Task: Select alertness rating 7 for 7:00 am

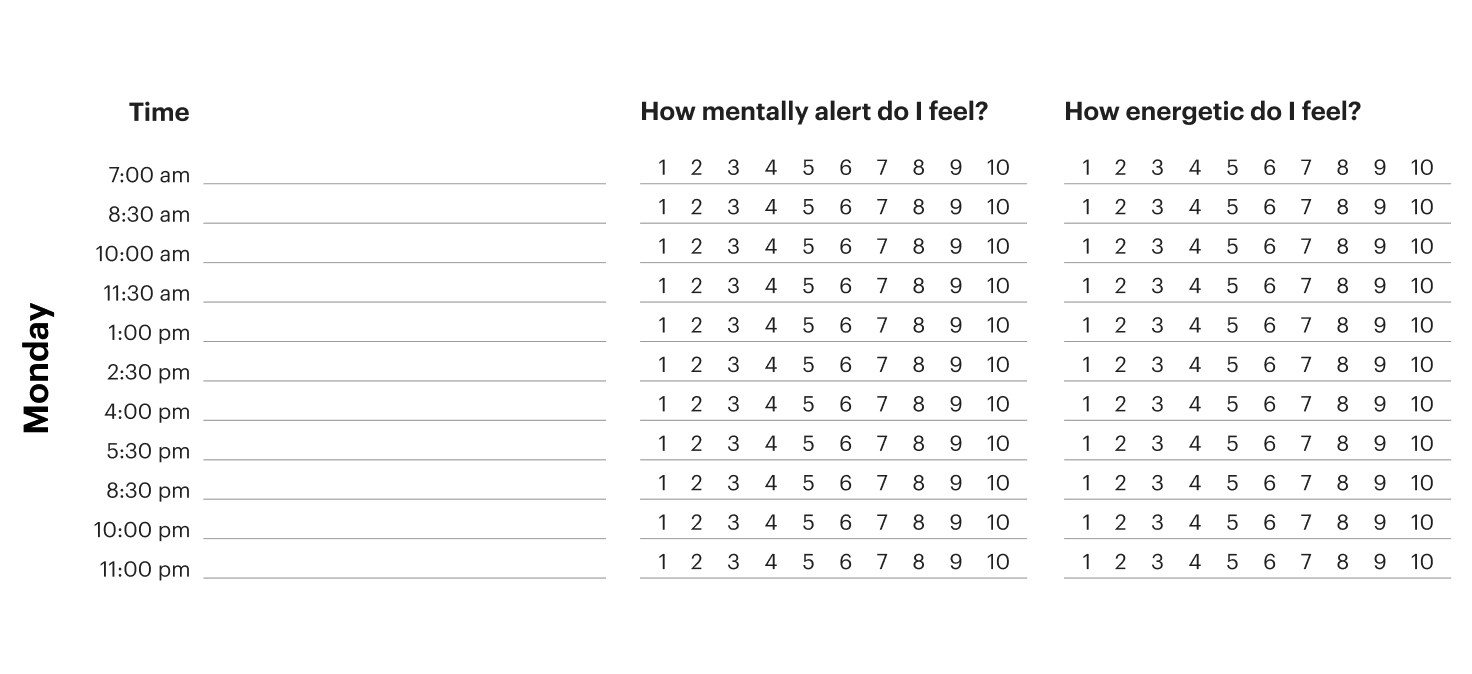Action: click(x=882, y=168)
